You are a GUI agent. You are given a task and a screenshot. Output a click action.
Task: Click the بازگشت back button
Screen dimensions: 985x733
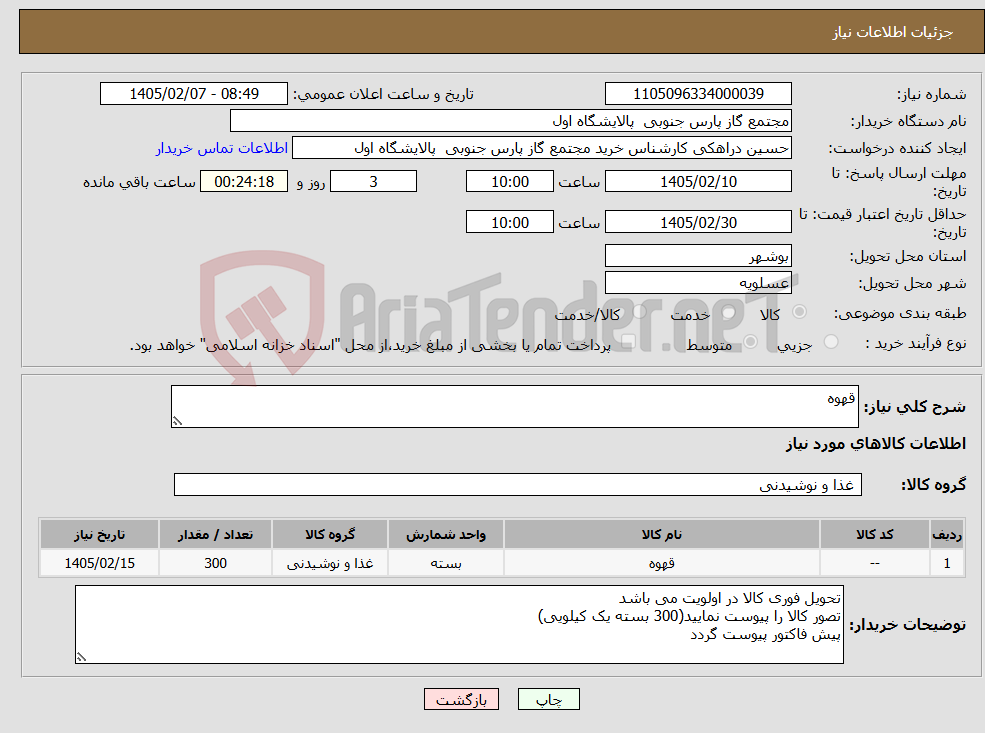pyautogui.click(x=461, y=699)
